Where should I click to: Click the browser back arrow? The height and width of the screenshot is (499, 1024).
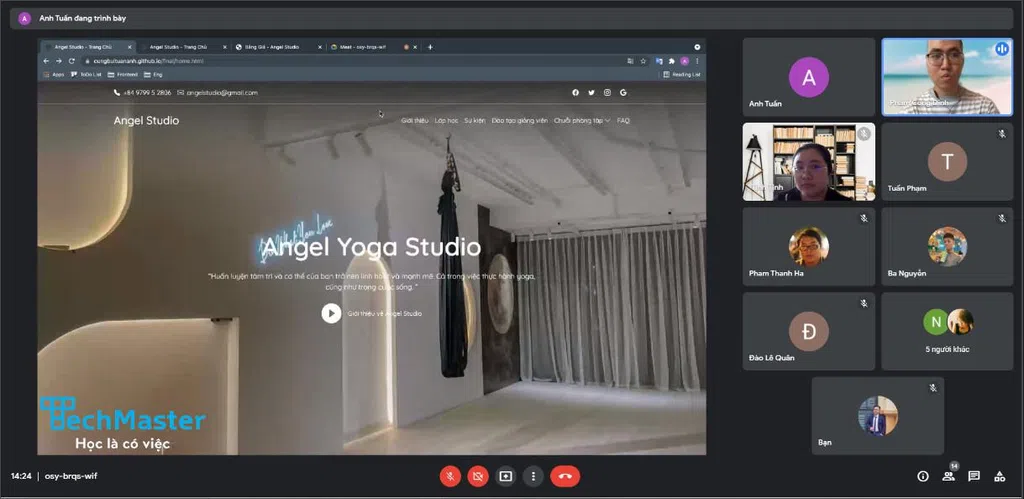(x=46, y=61)
